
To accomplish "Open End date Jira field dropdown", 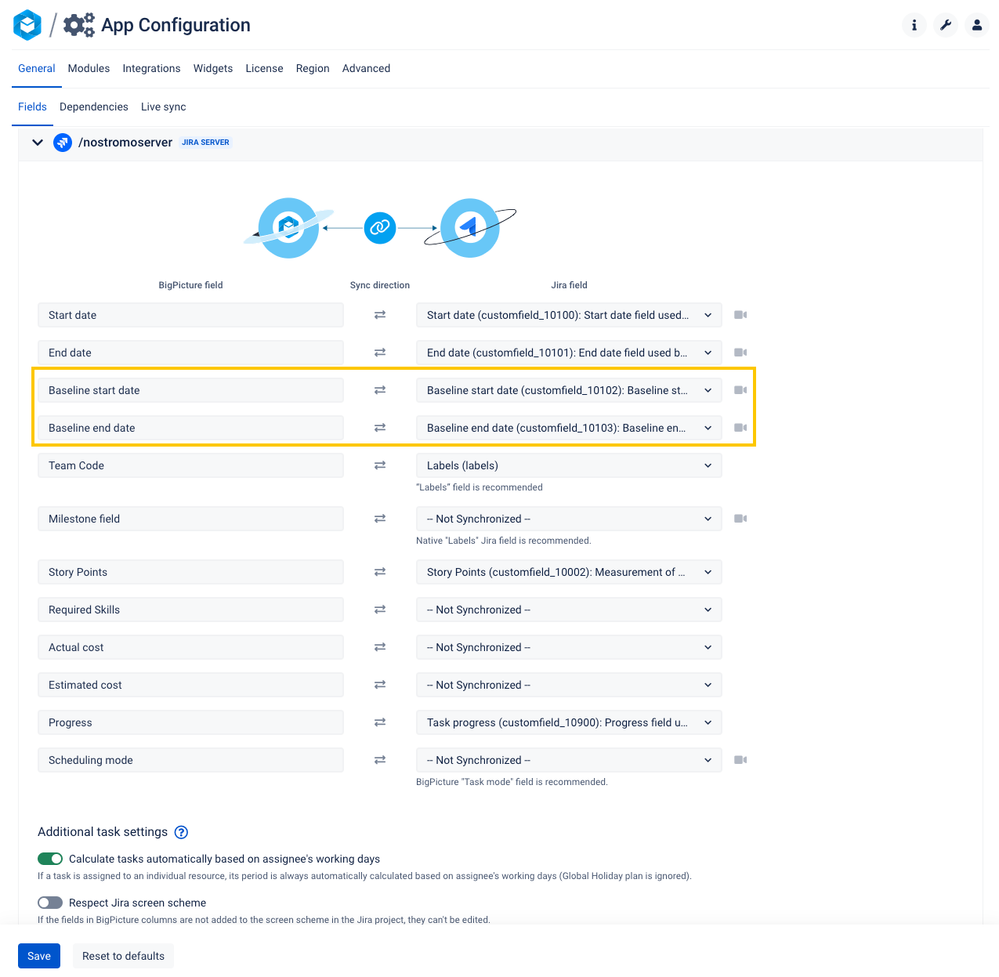I will pyautogui.click(x=569, y=352).
